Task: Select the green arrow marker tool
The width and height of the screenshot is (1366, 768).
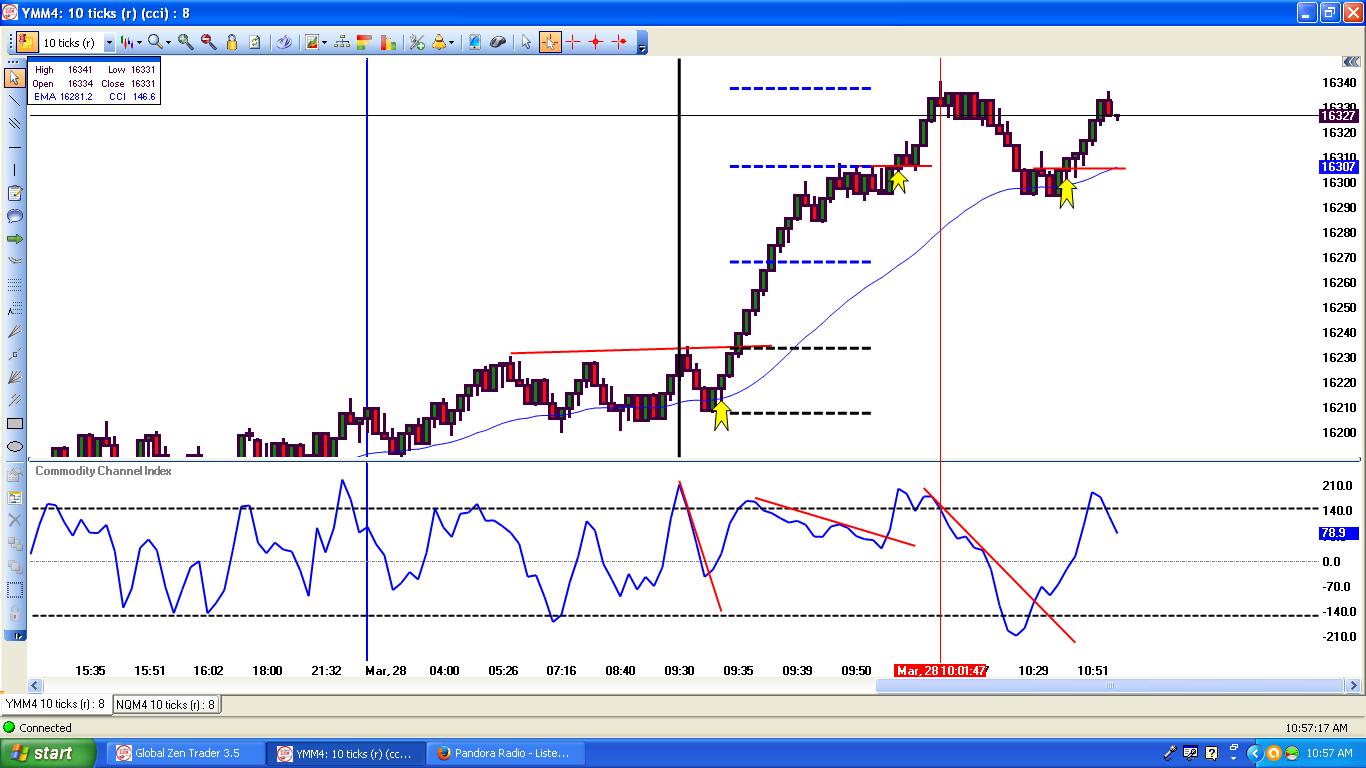Action: pyautogui.click(x=14, y=239)
